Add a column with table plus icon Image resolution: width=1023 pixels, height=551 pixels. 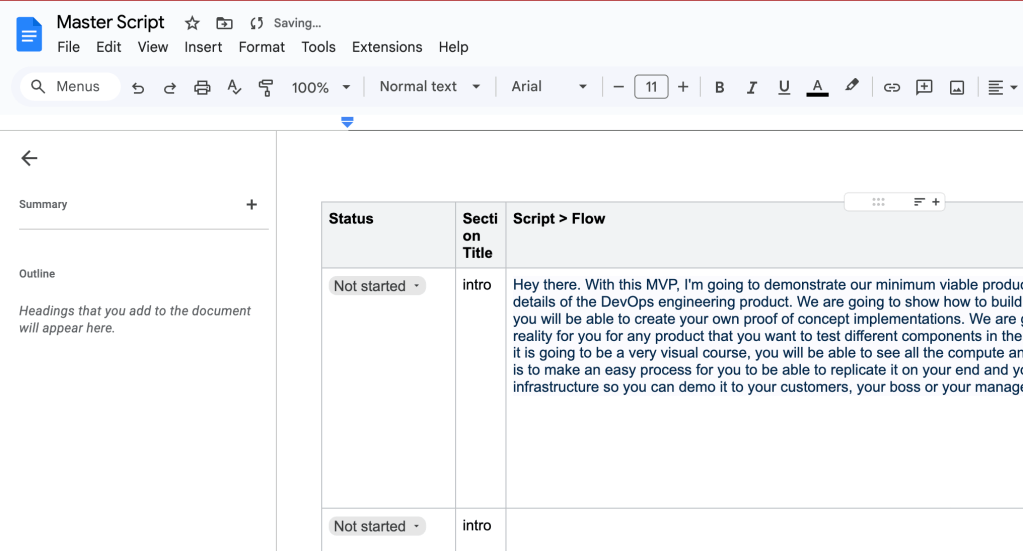(936, 202)
